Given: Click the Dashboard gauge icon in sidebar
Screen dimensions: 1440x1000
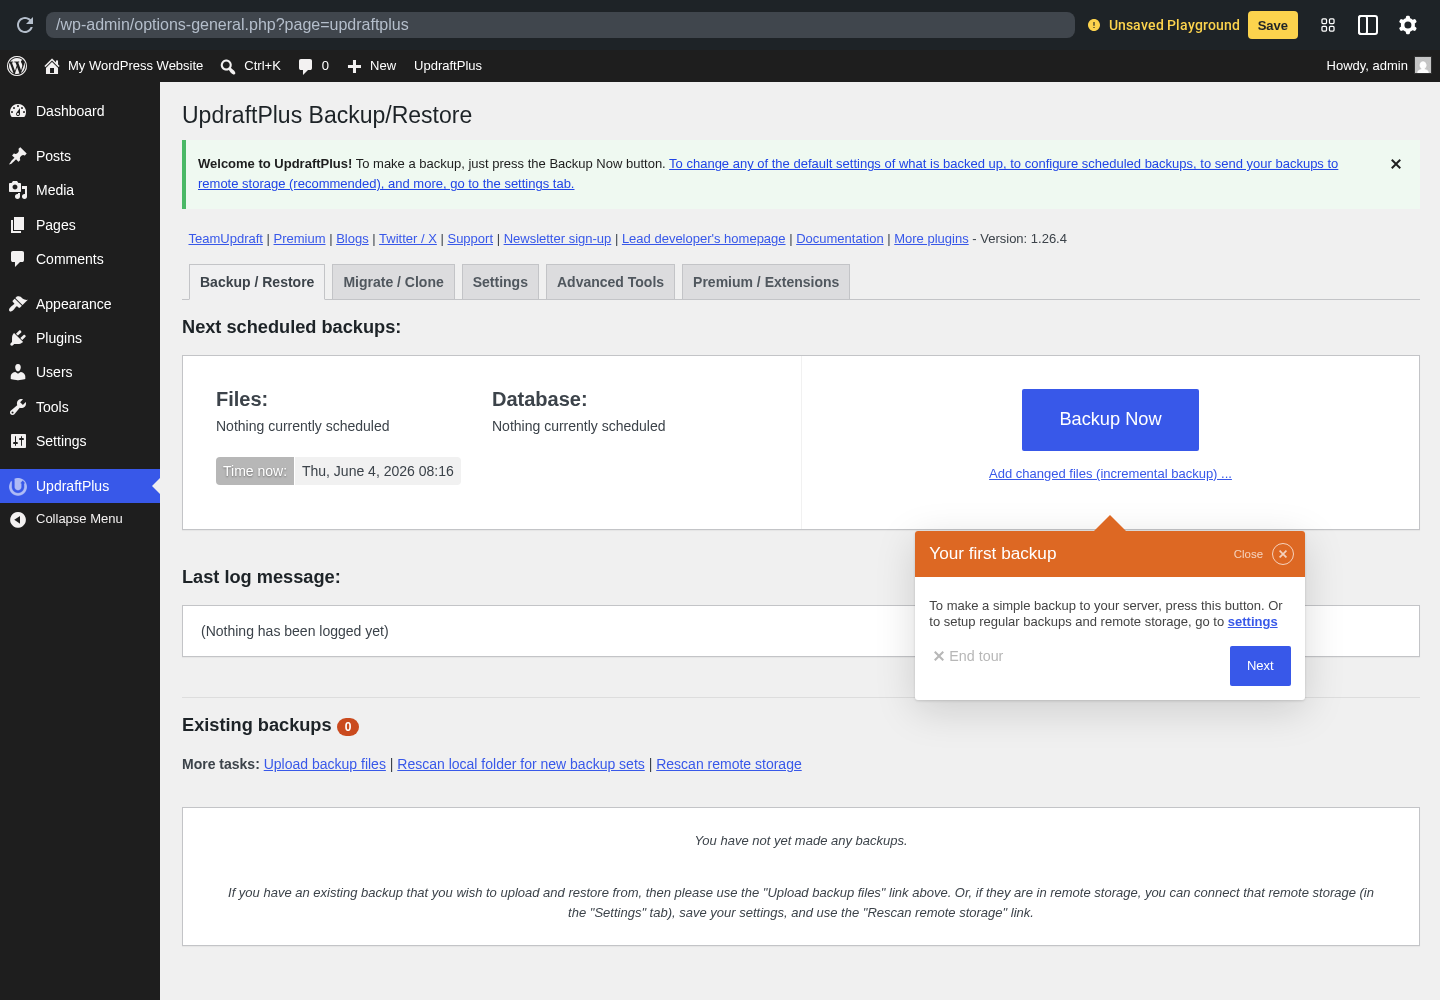Looking at the screenshot, I should click(x=18, y=111).
